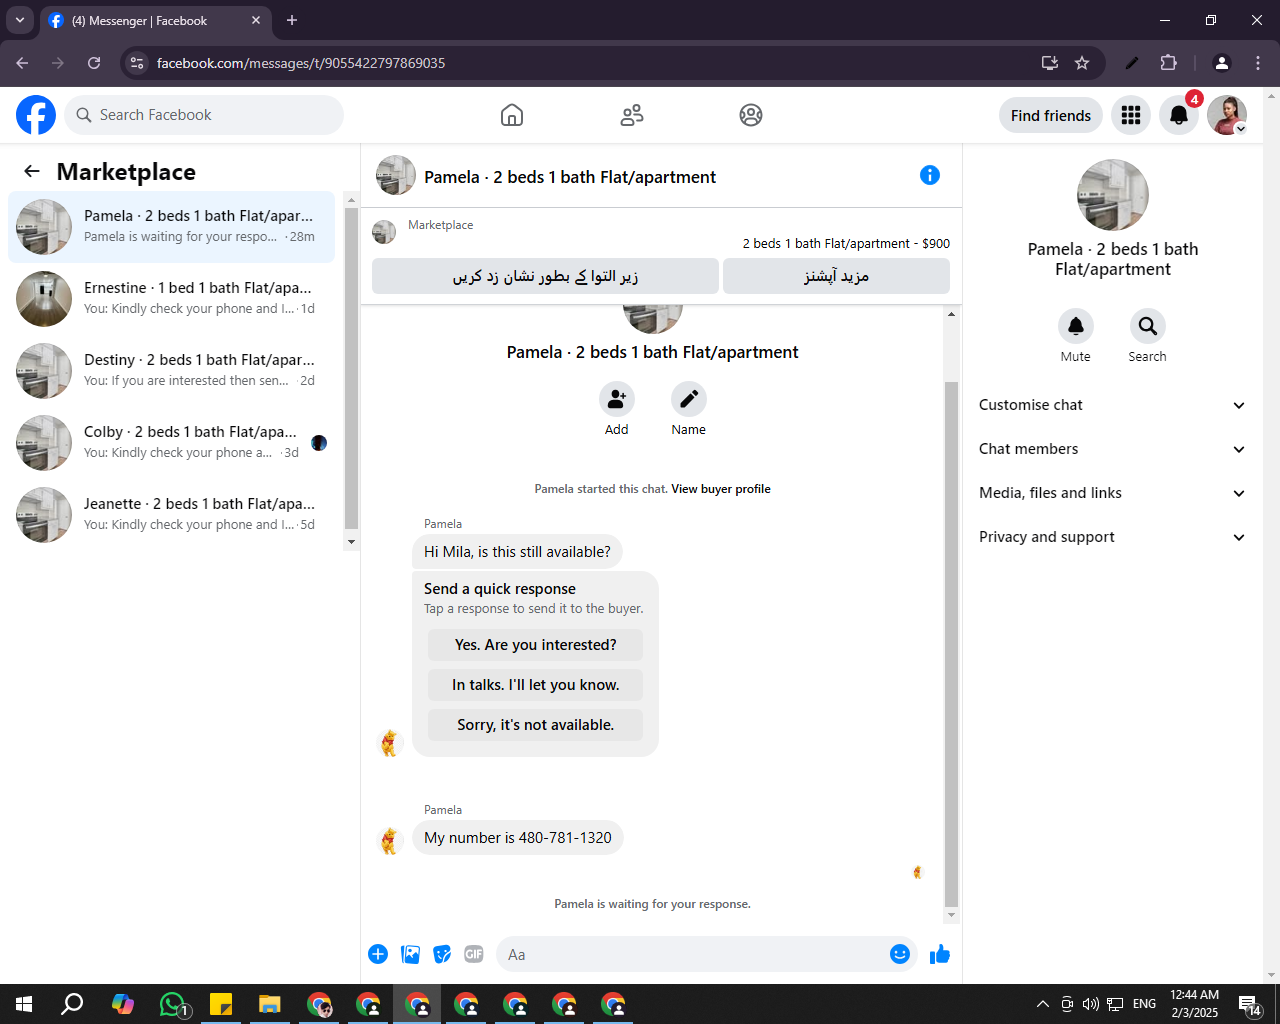The width and height of the screenshot is (1280, 1024).
Task: Click the Chrome address bar URL
Action: tap(301, 63)
